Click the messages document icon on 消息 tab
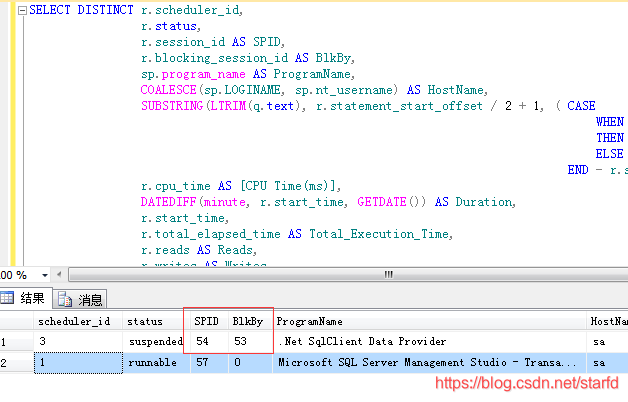This screenshot has height=402, width=628. pos(65,299)
